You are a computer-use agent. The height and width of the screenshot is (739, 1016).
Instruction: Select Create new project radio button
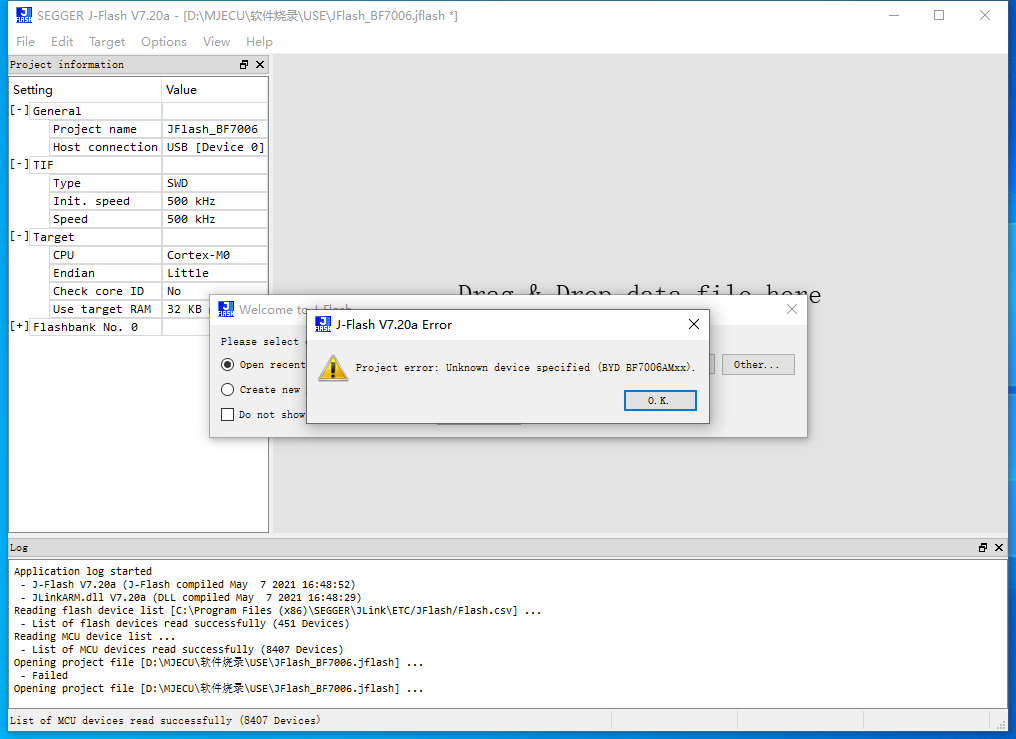coord(227,389)
